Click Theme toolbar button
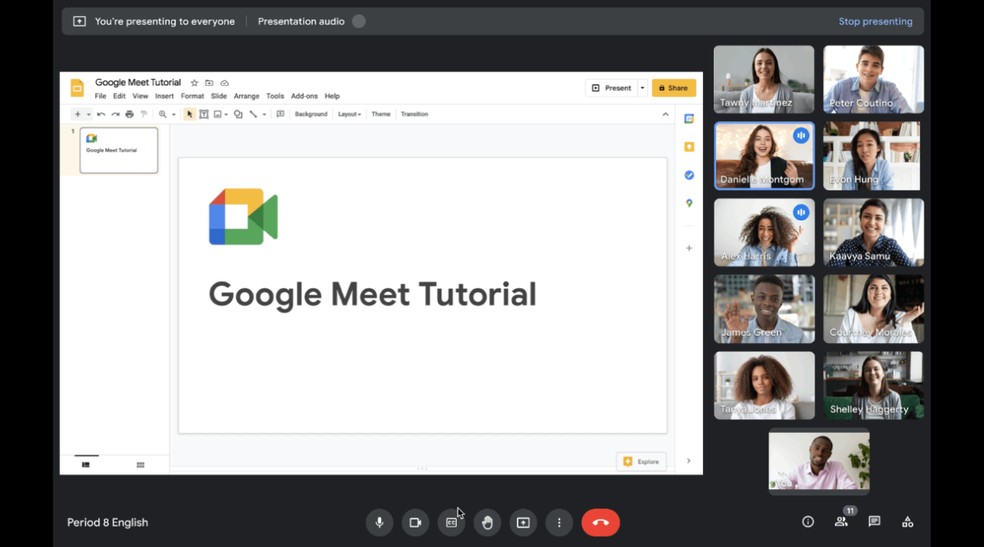 tap(381, 114)
